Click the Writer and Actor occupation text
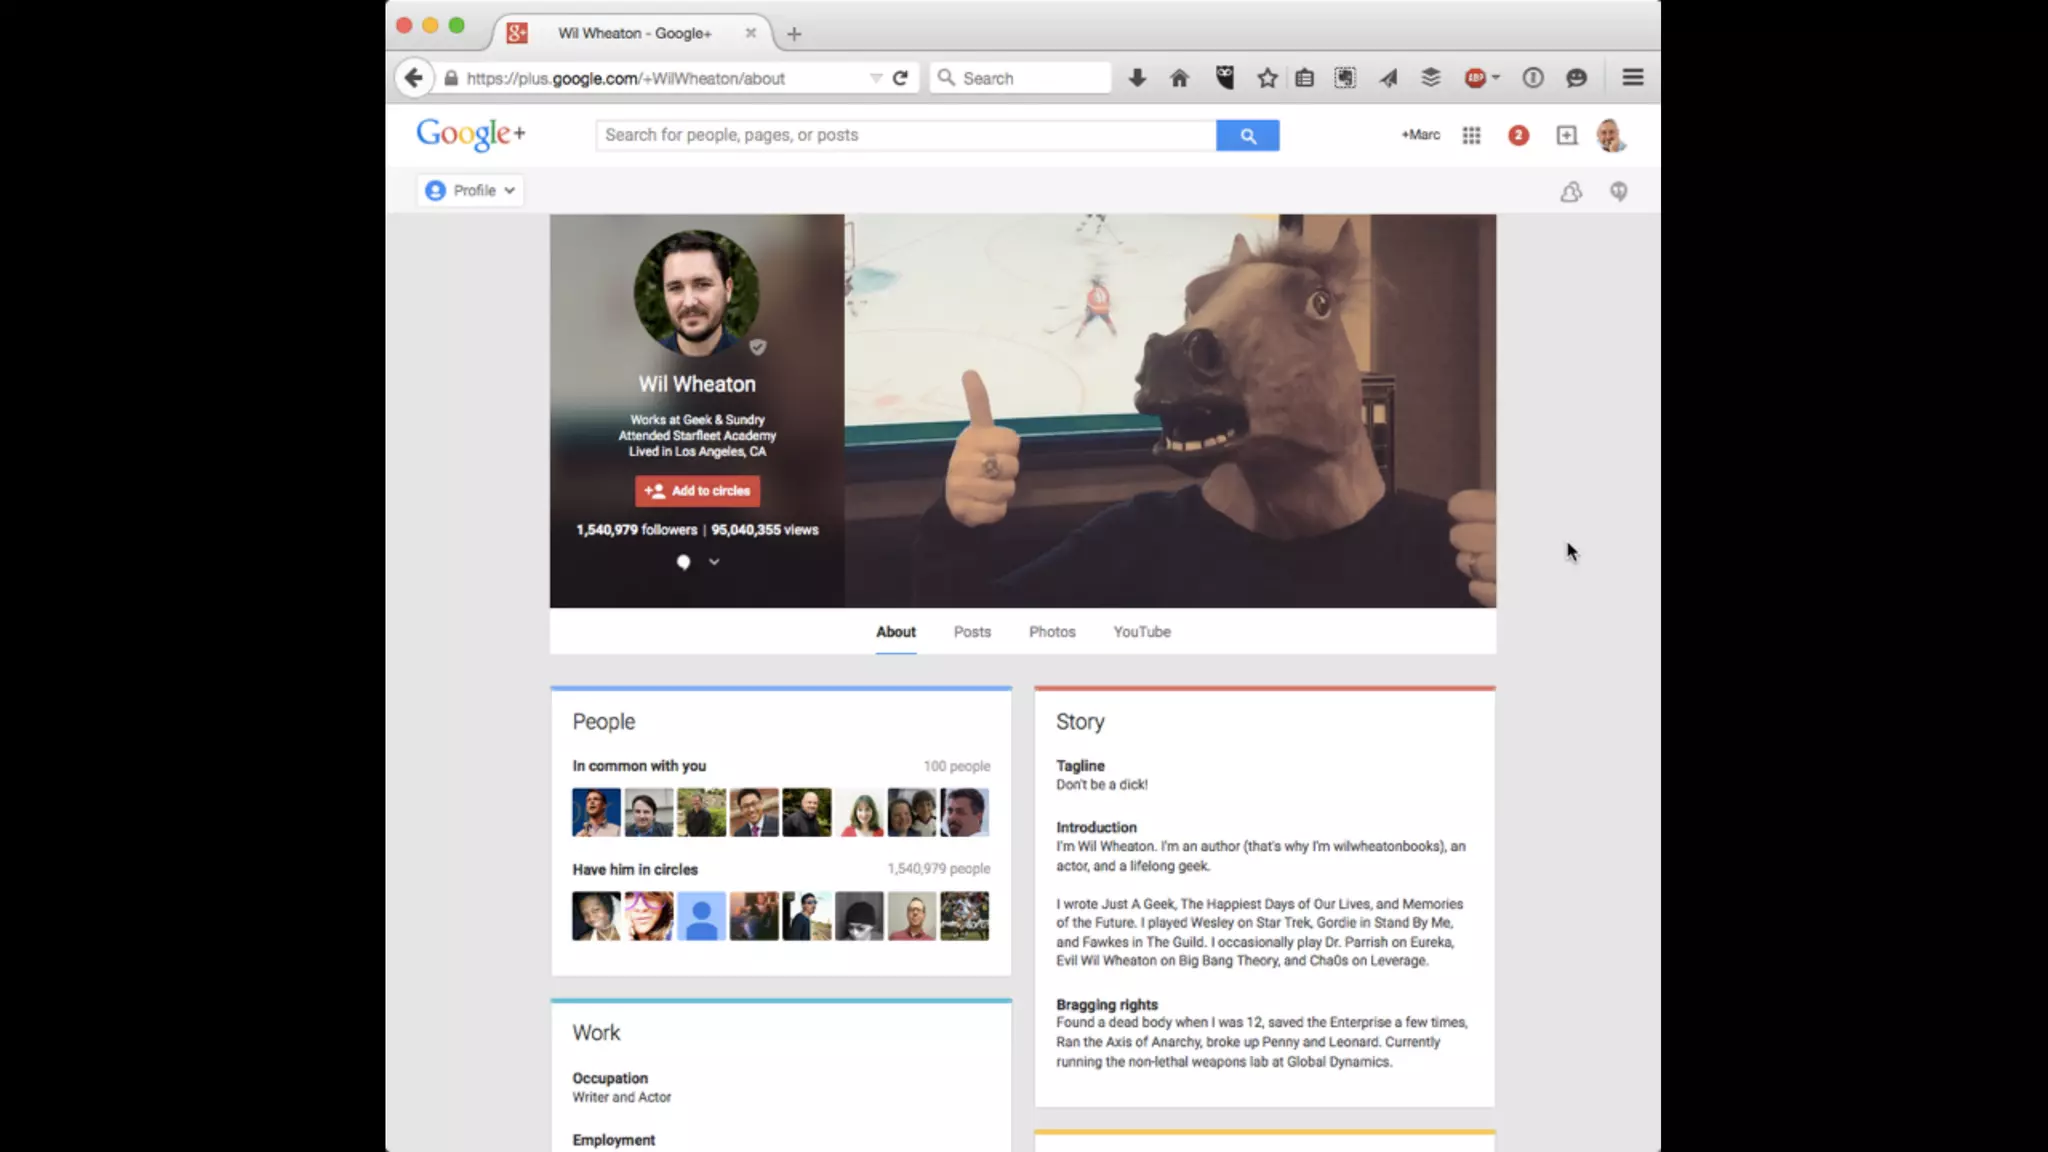 click(621, 1098)
